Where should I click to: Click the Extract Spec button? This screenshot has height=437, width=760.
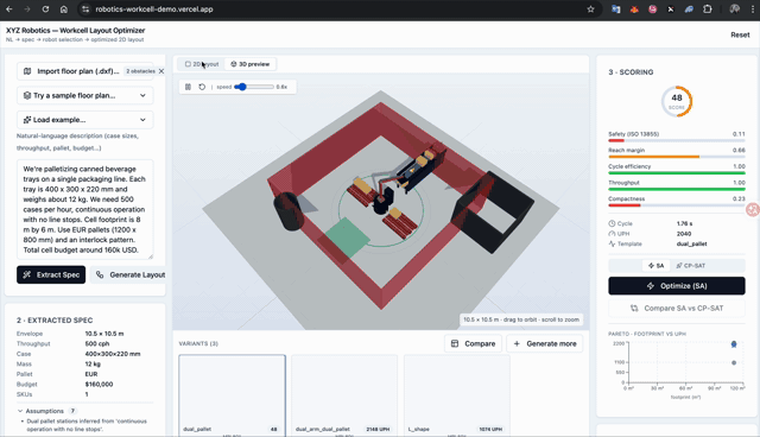(x=51, y=275)
